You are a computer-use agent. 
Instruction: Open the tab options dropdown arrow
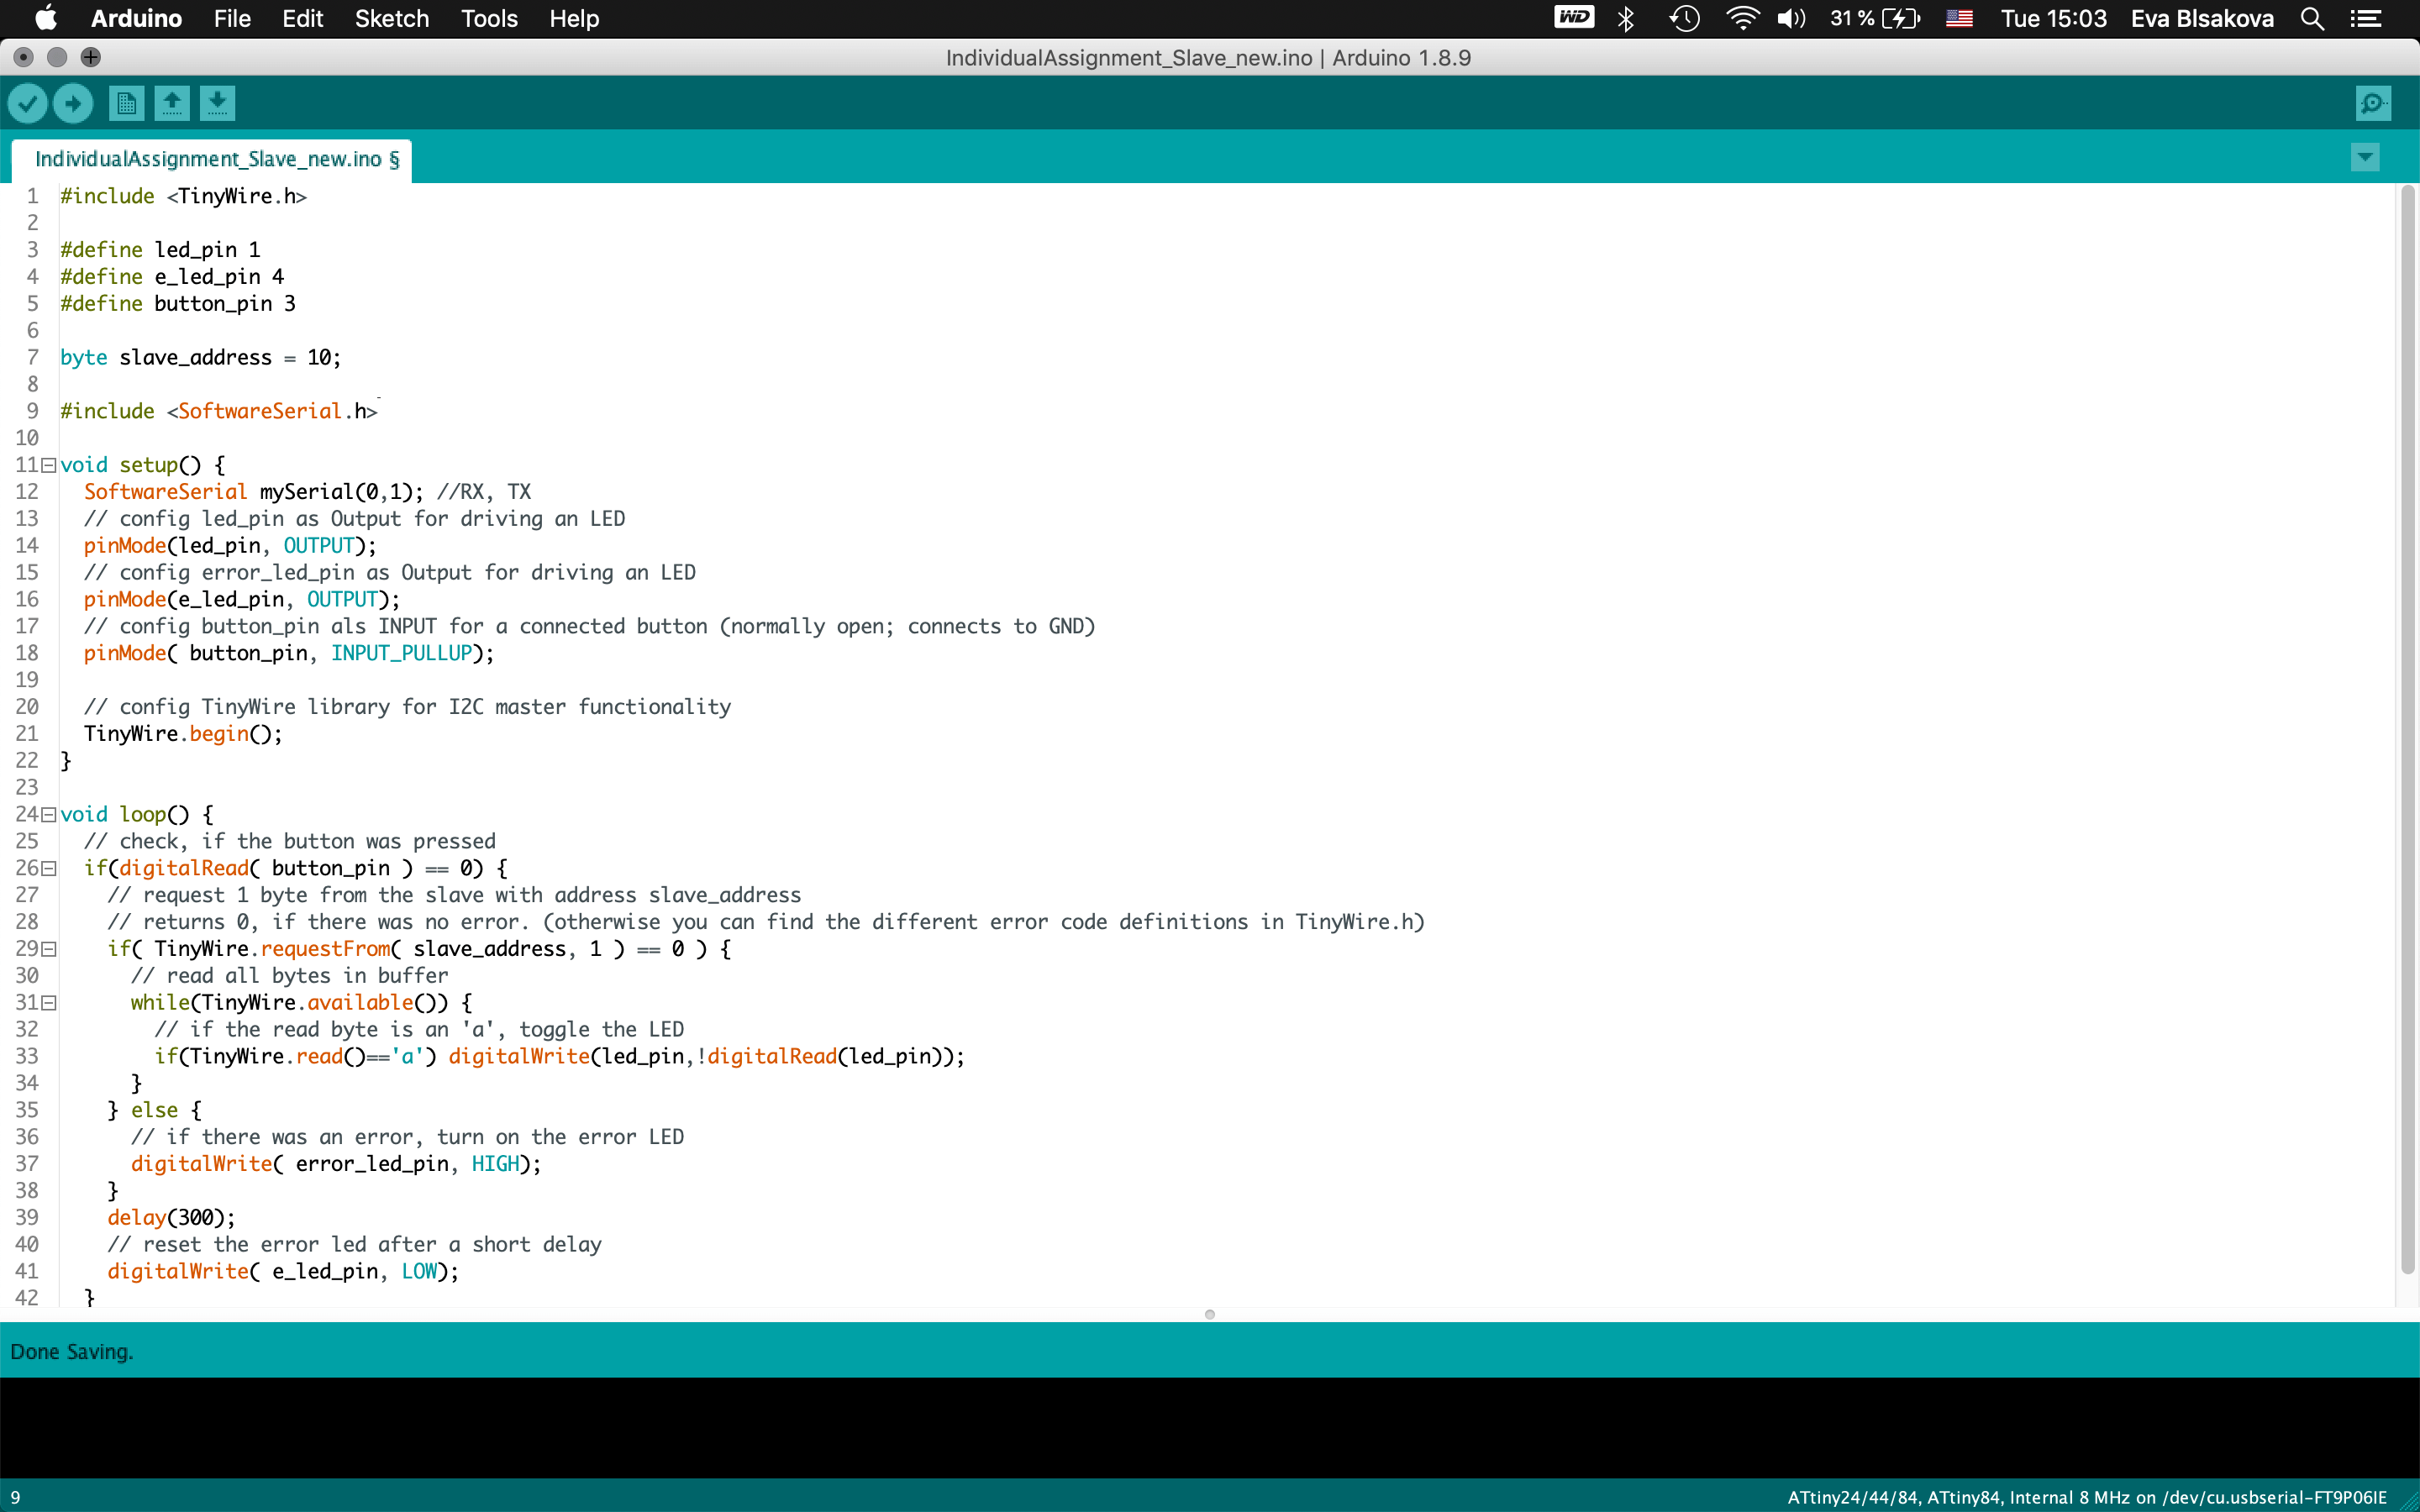(x=2364, y=157)
